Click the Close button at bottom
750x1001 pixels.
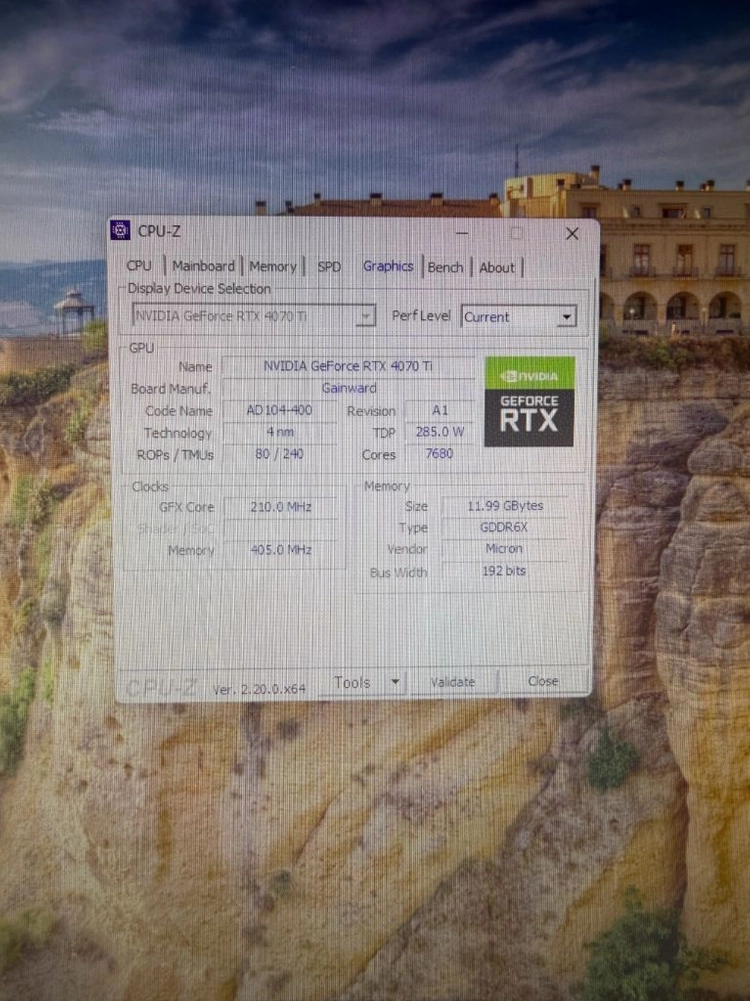[543, 682]
